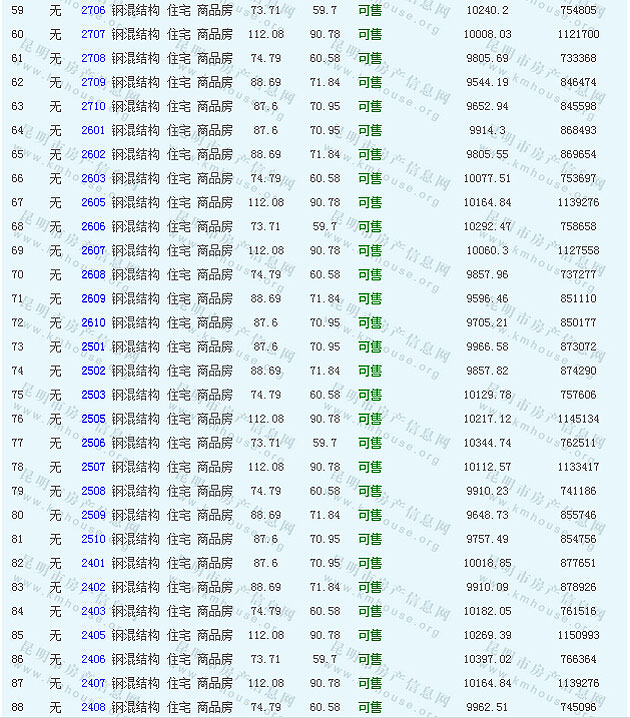
Task: Open the 2710 unit link
Action: point(93,106)
